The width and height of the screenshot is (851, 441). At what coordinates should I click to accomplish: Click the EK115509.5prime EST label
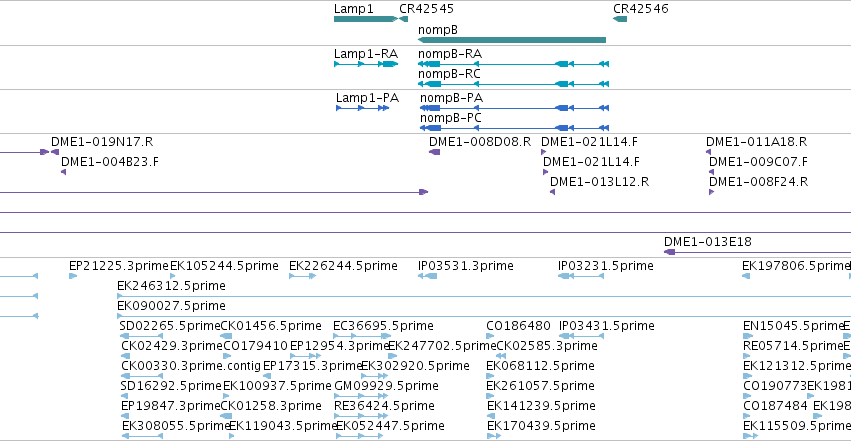tap(797, 426)
